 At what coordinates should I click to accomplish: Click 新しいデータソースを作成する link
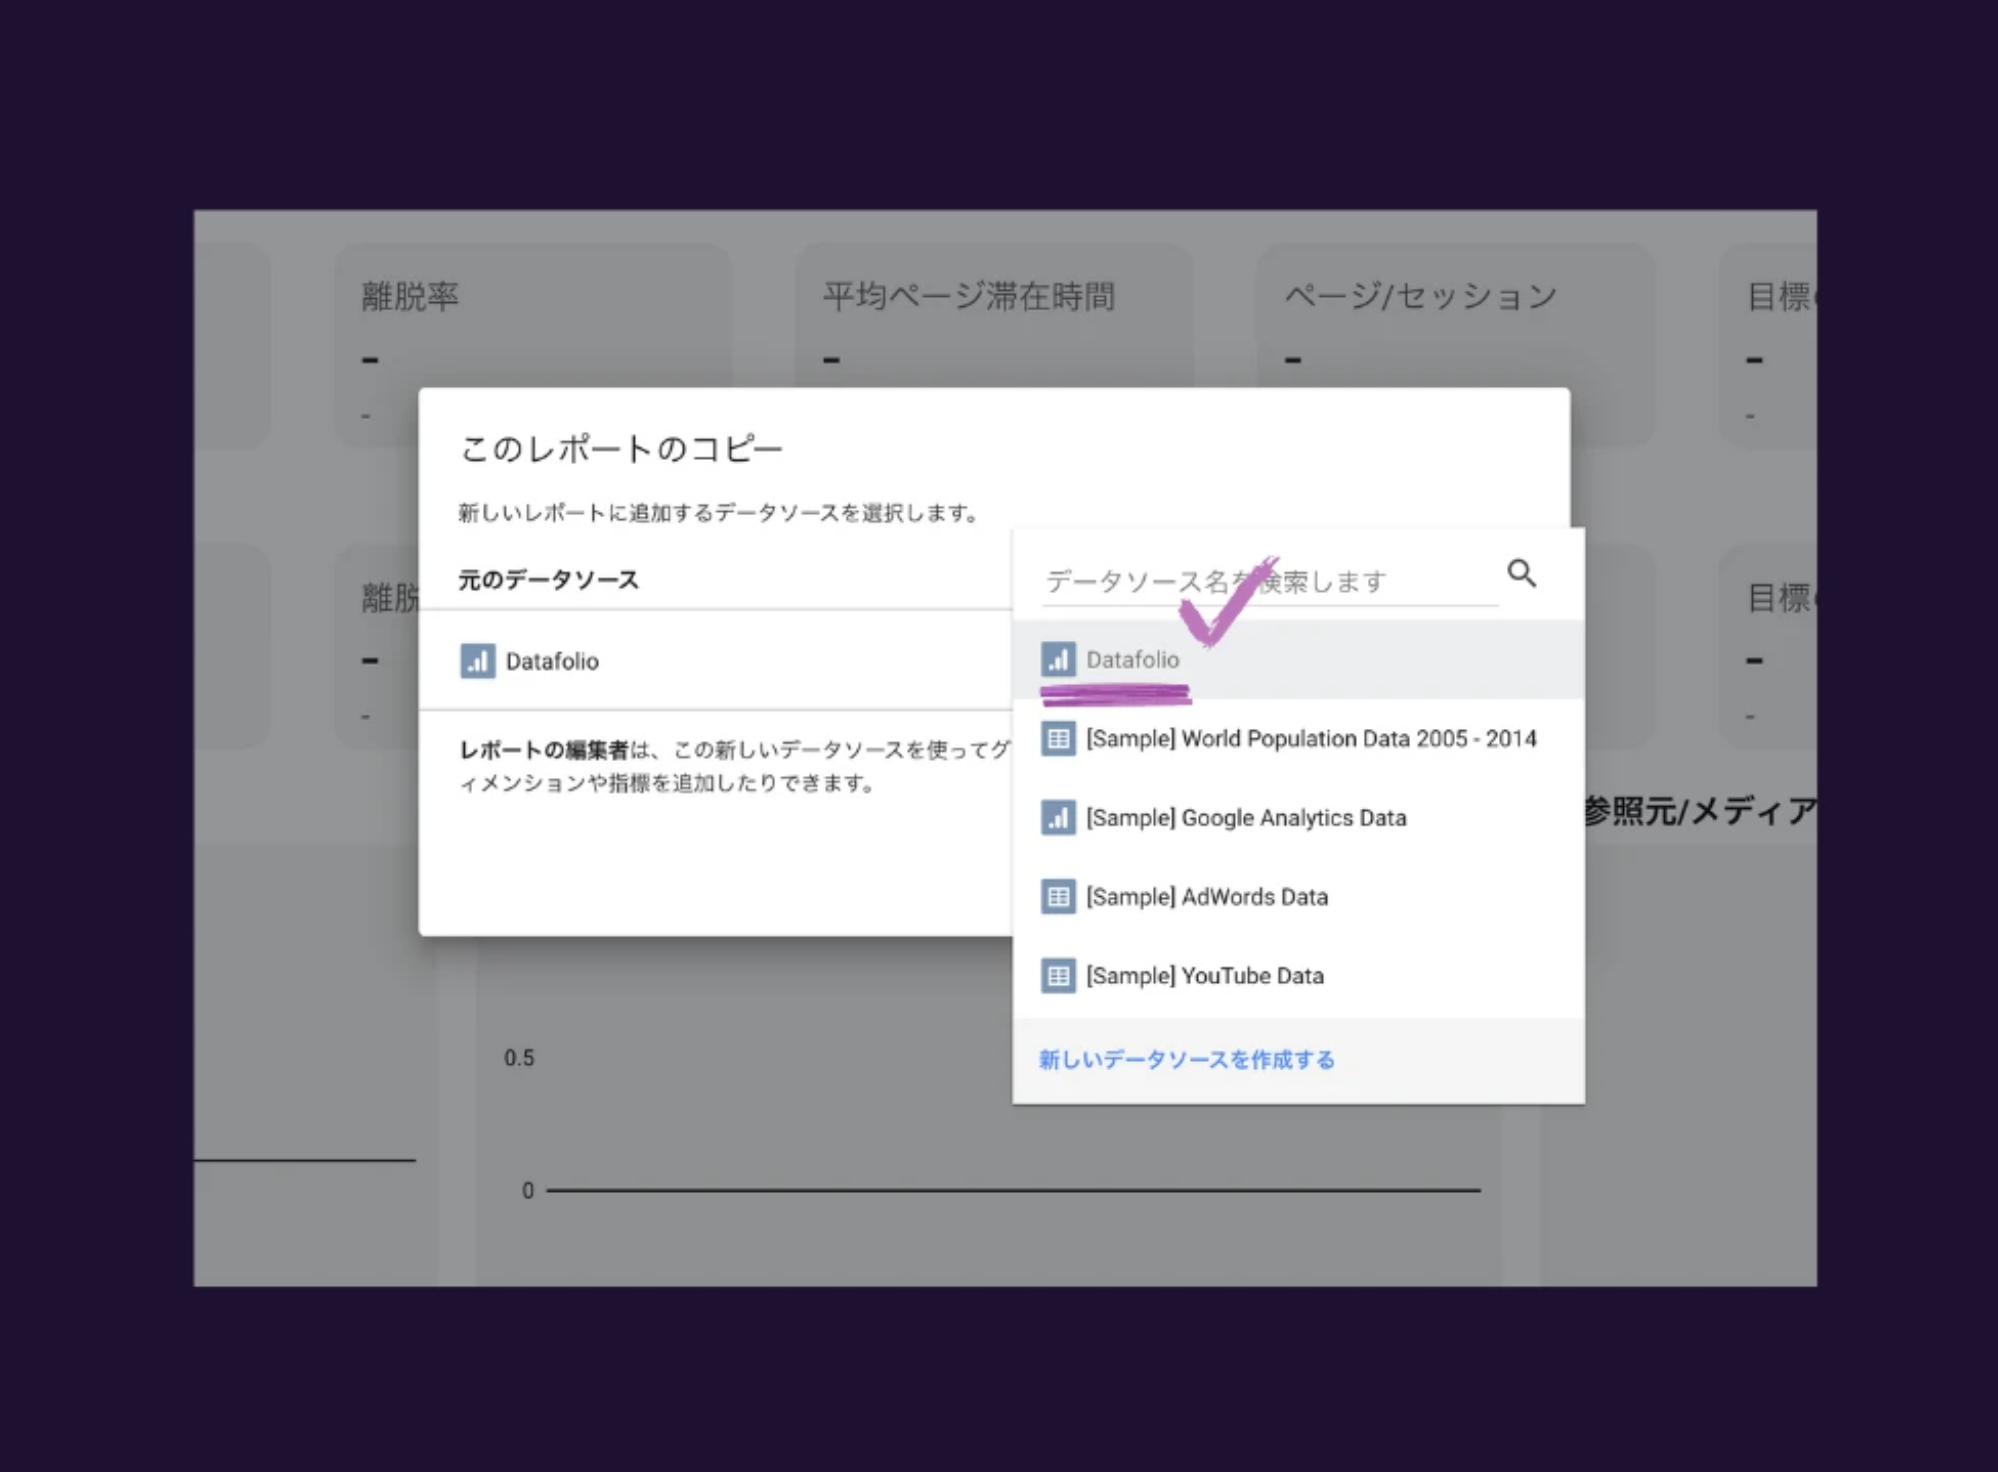coord(1187,1060)
